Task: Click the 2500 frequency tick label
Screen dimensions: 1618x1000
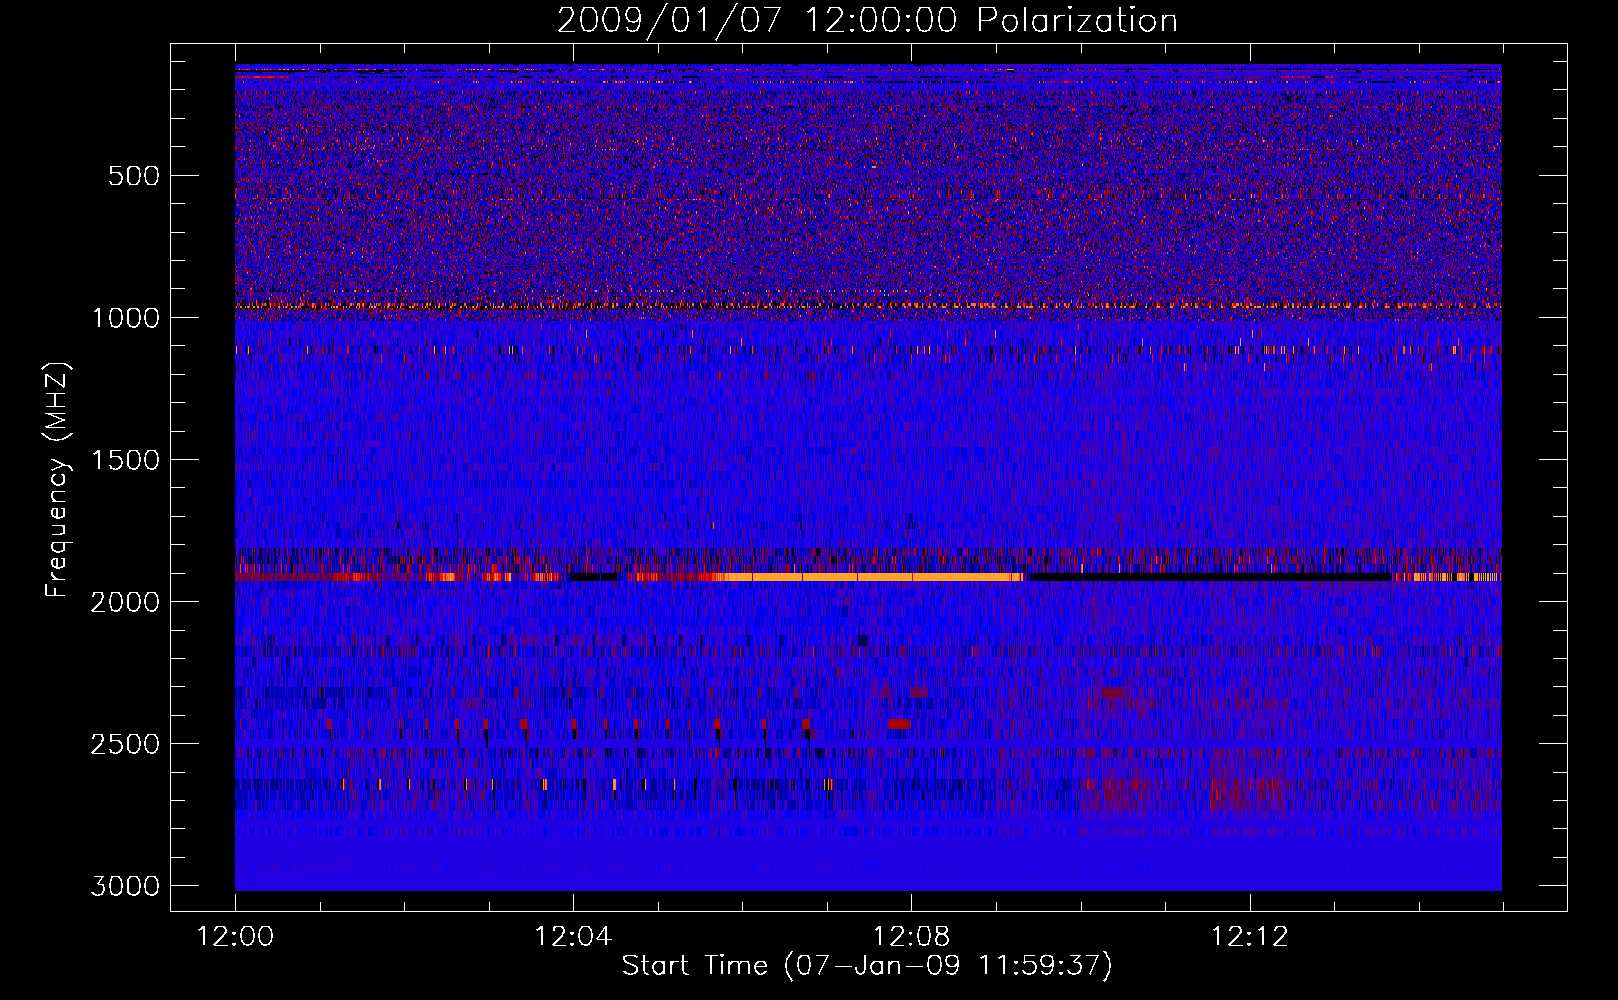Action: [x=125, y=744]
